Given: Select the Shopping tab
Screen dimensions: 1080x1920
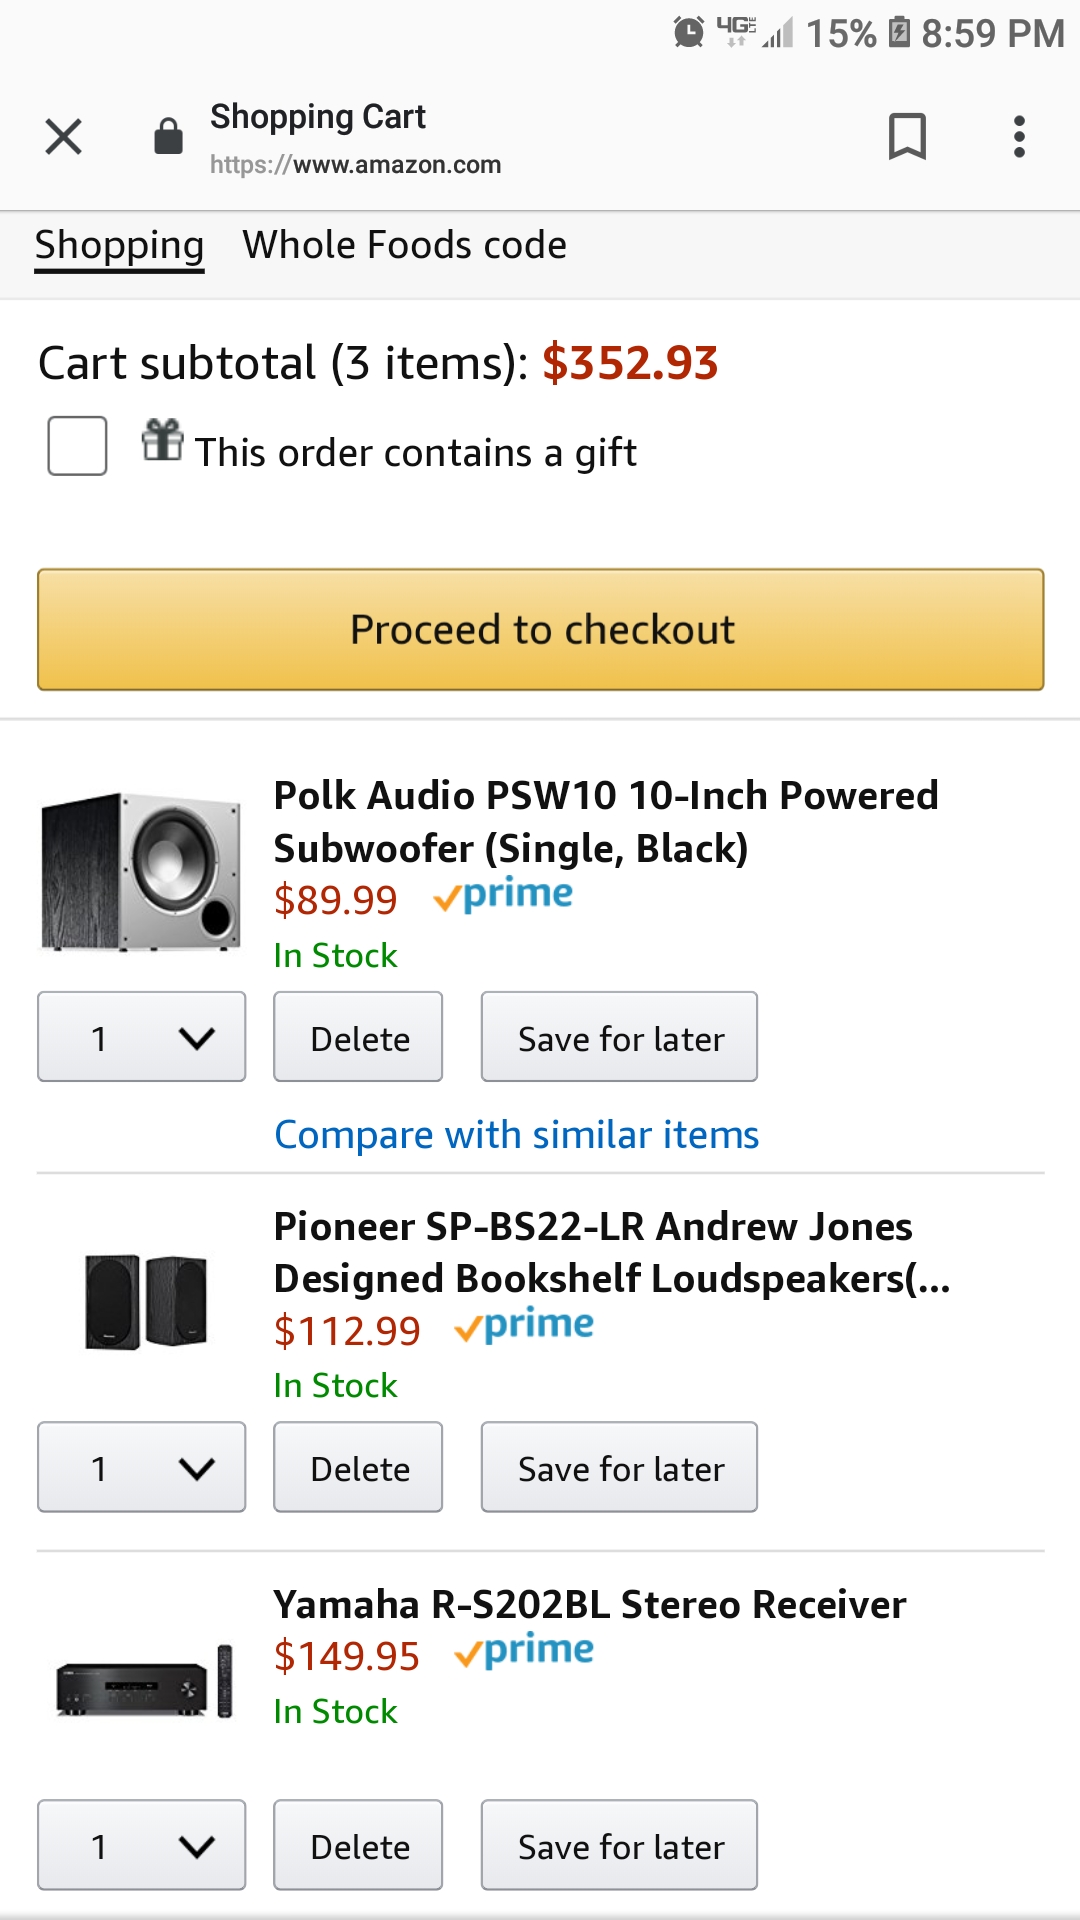Looking at the screenshot, I should (x=119, y=246).
